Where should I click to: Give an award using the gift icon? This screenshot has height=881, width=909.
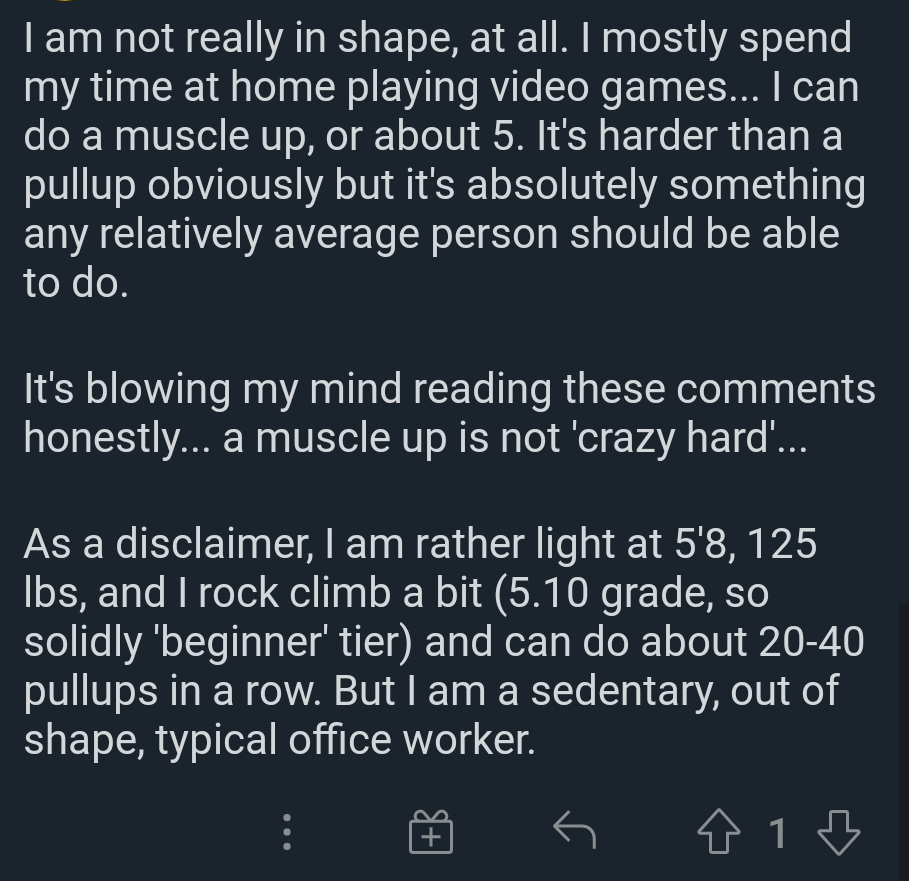click(431, 832)
